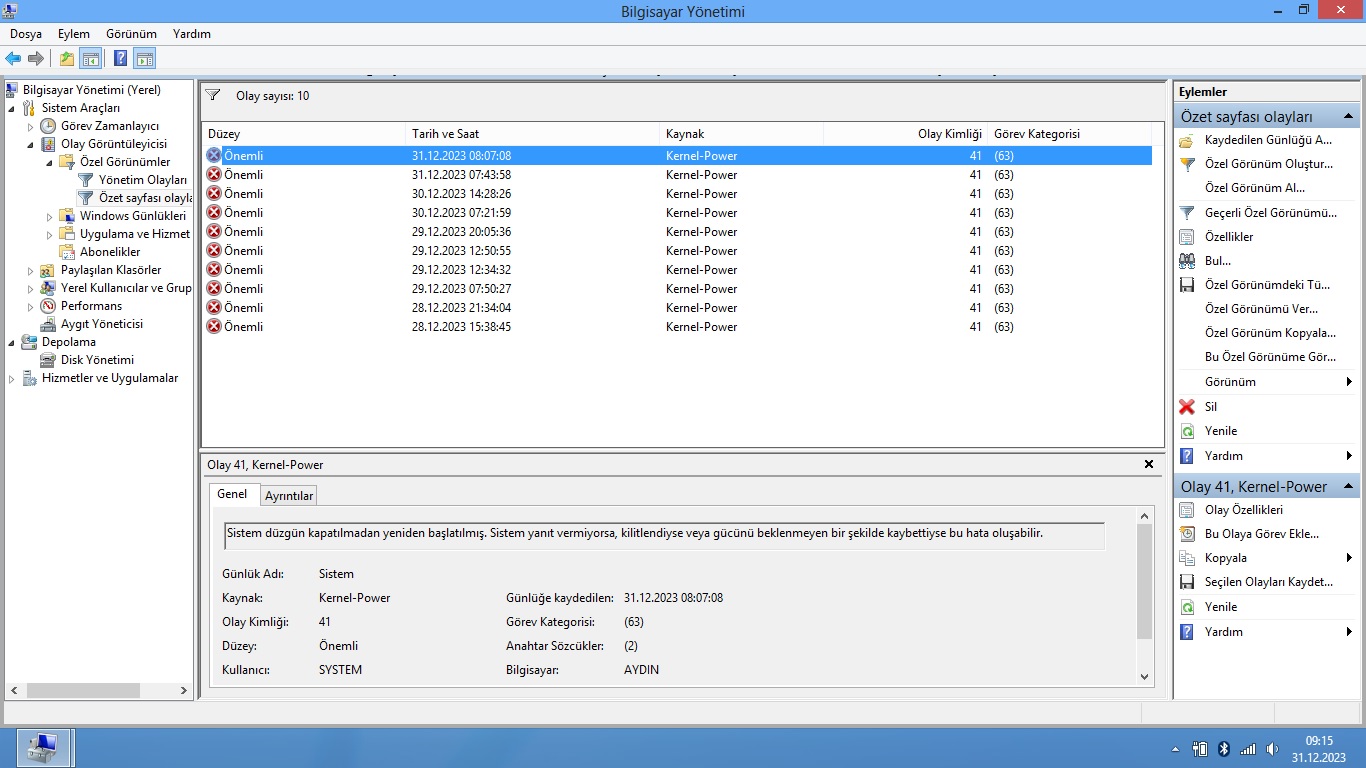Click Yenile under Özet sayfası olayları

(1268, 431)
